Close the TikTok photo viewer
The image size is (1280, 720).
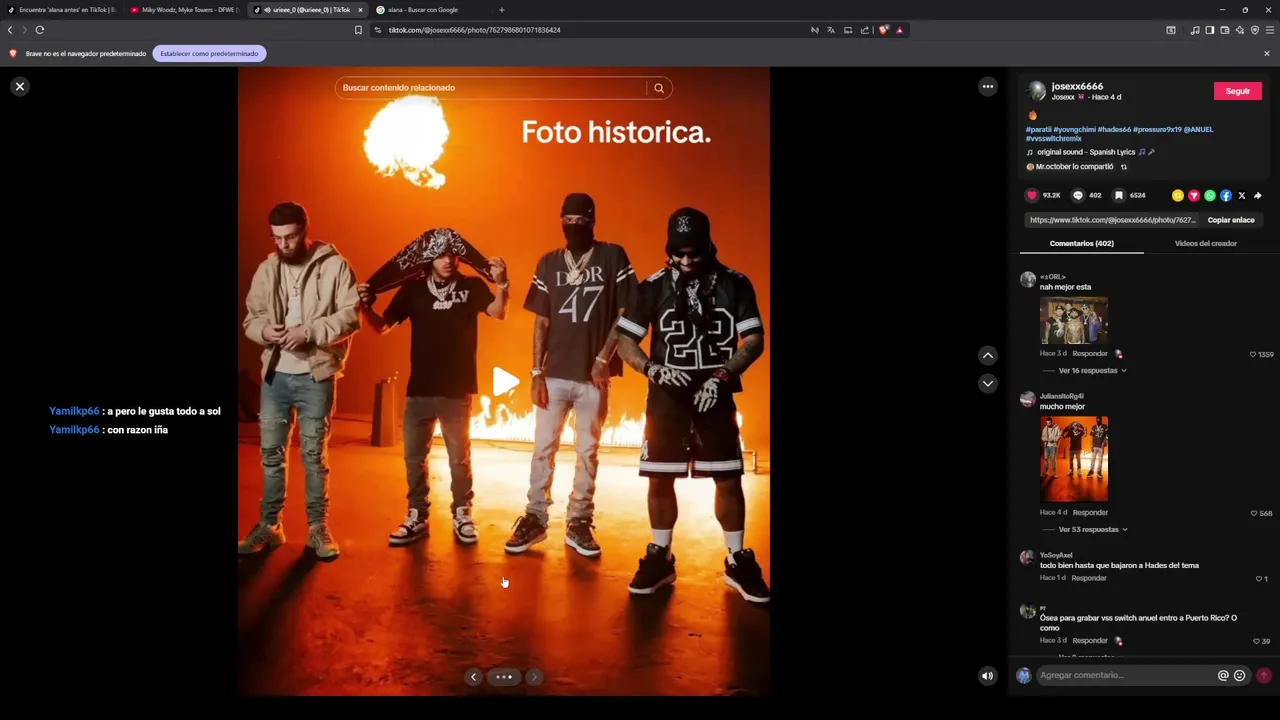coord(19,87)
